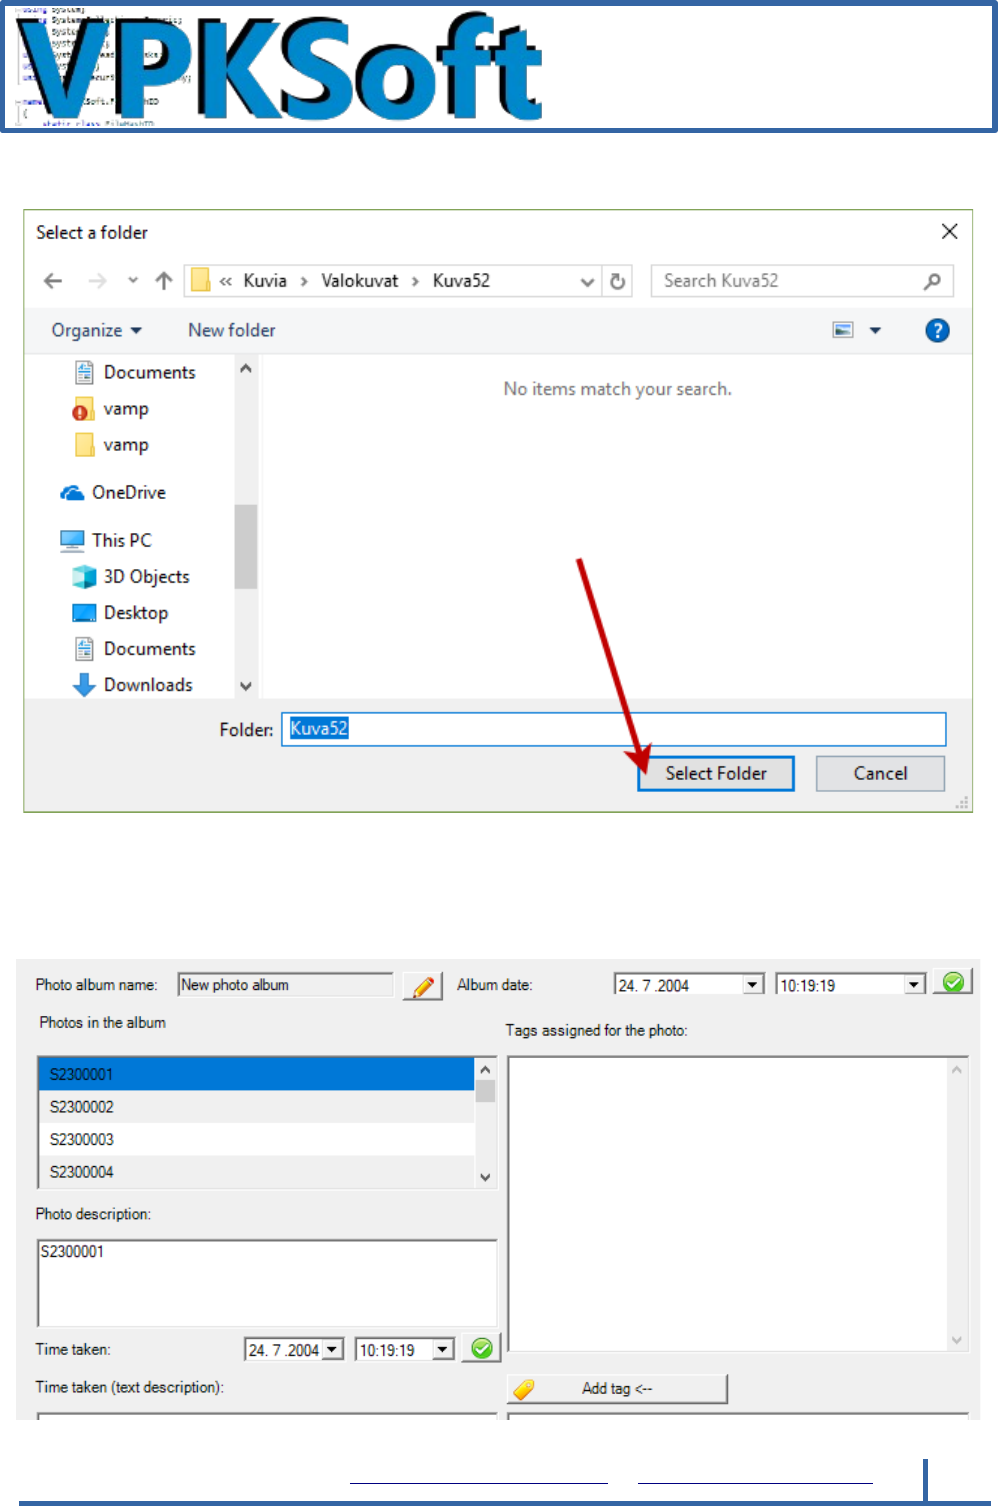This screenshot has width=998, height=1507.
Task: Open the Organize menu
Action: click(x=97, y=330)
